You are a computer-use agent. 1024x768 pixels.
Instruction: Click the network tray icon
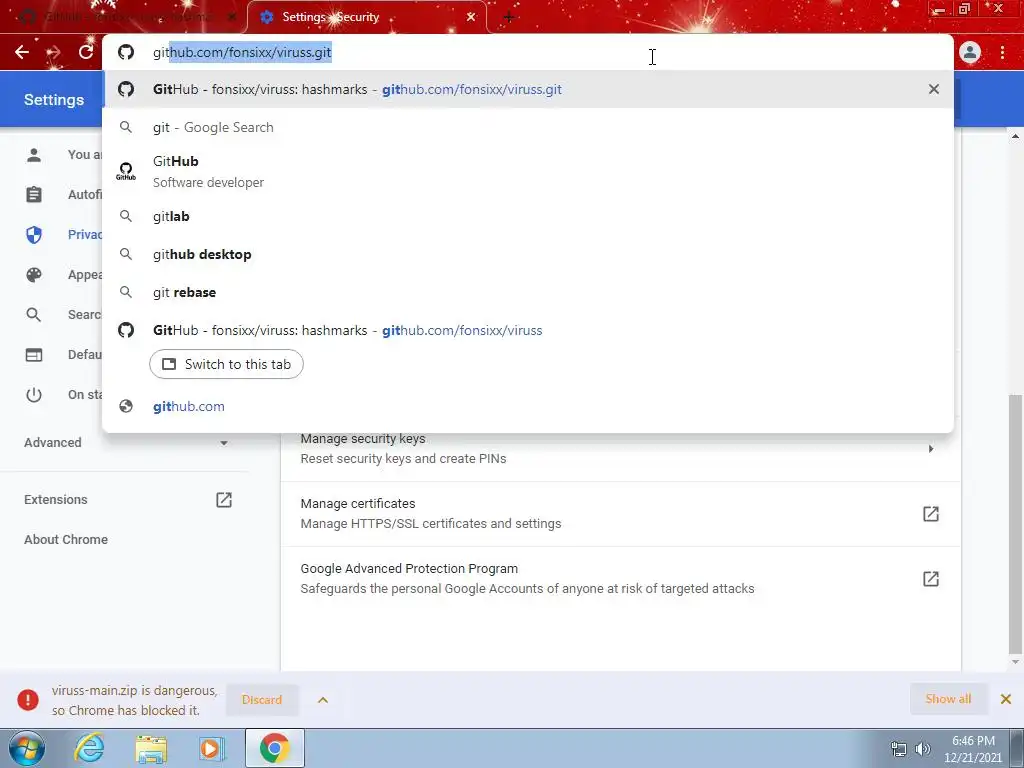899,749
